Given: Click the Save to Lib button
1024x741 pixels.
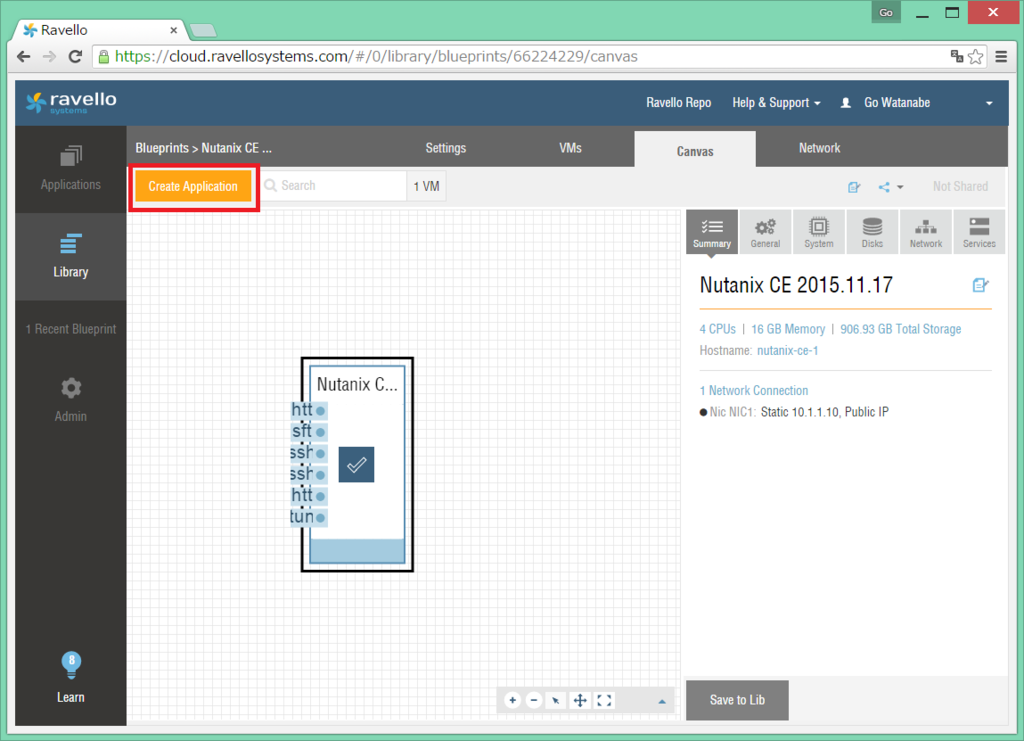Looking at the screenshot, I should coord(737,700).
